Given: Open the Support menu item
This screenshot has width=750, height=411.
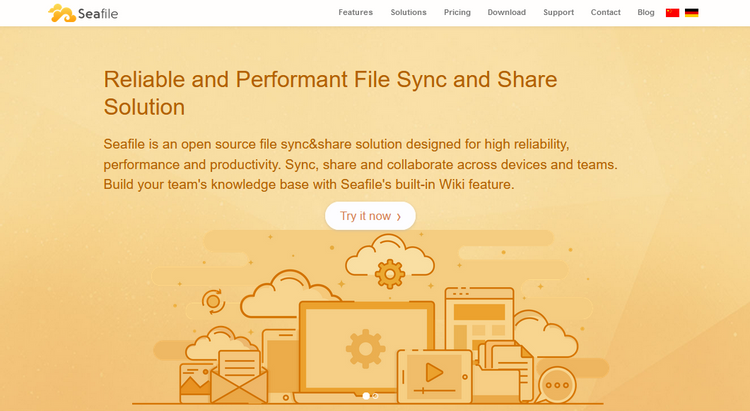Looking at the screenshot, I should [x=558, y=12].
